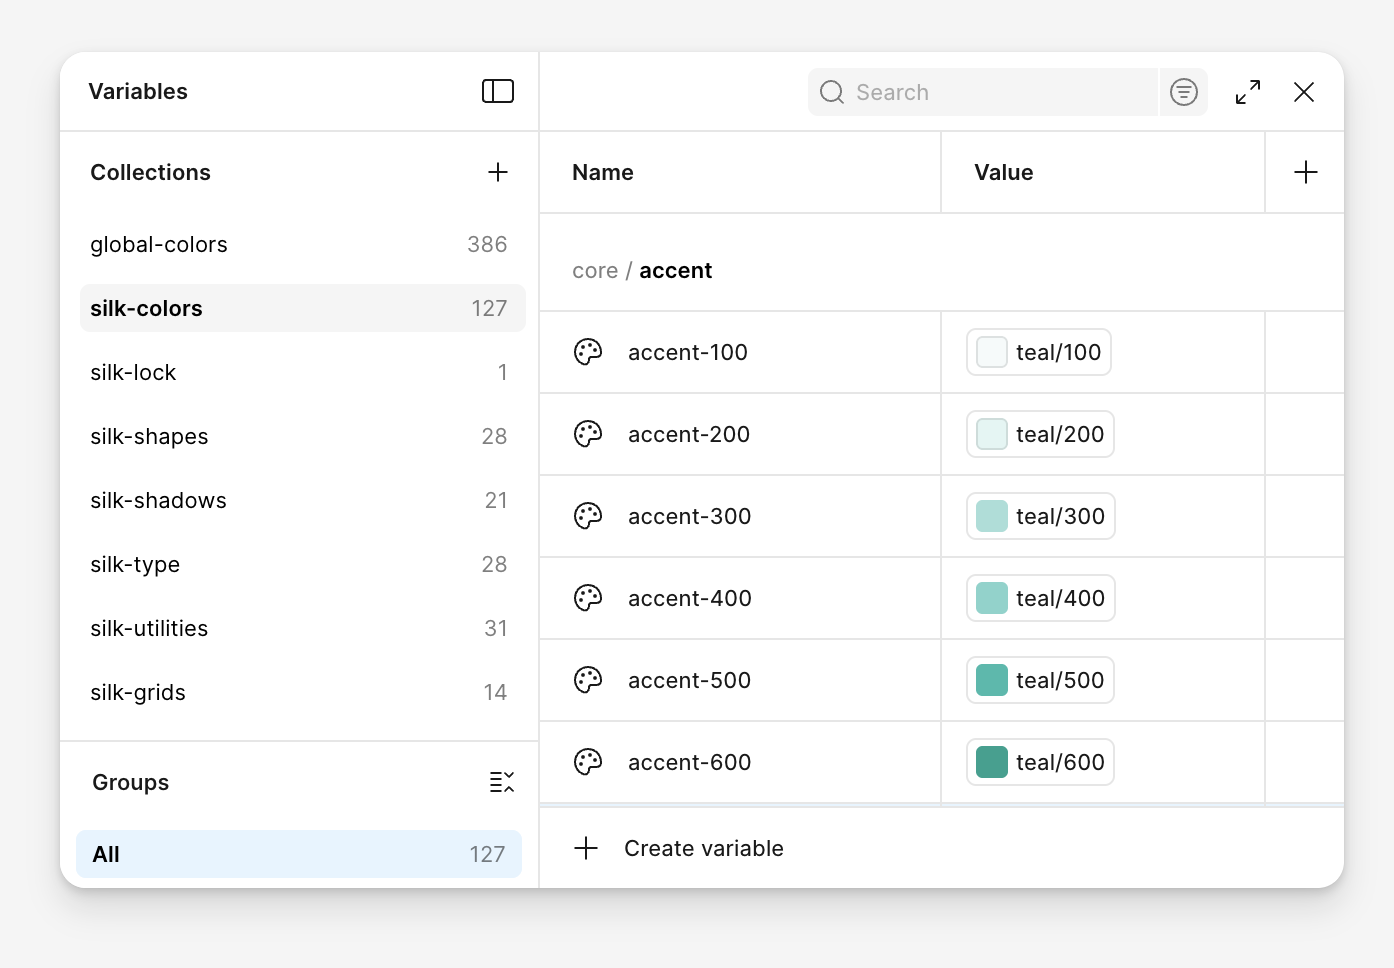Image resolution: width=1394 pixels, height=968 pixels.
Task: Open the teal/500 value chip
Action: point(1040,680)
